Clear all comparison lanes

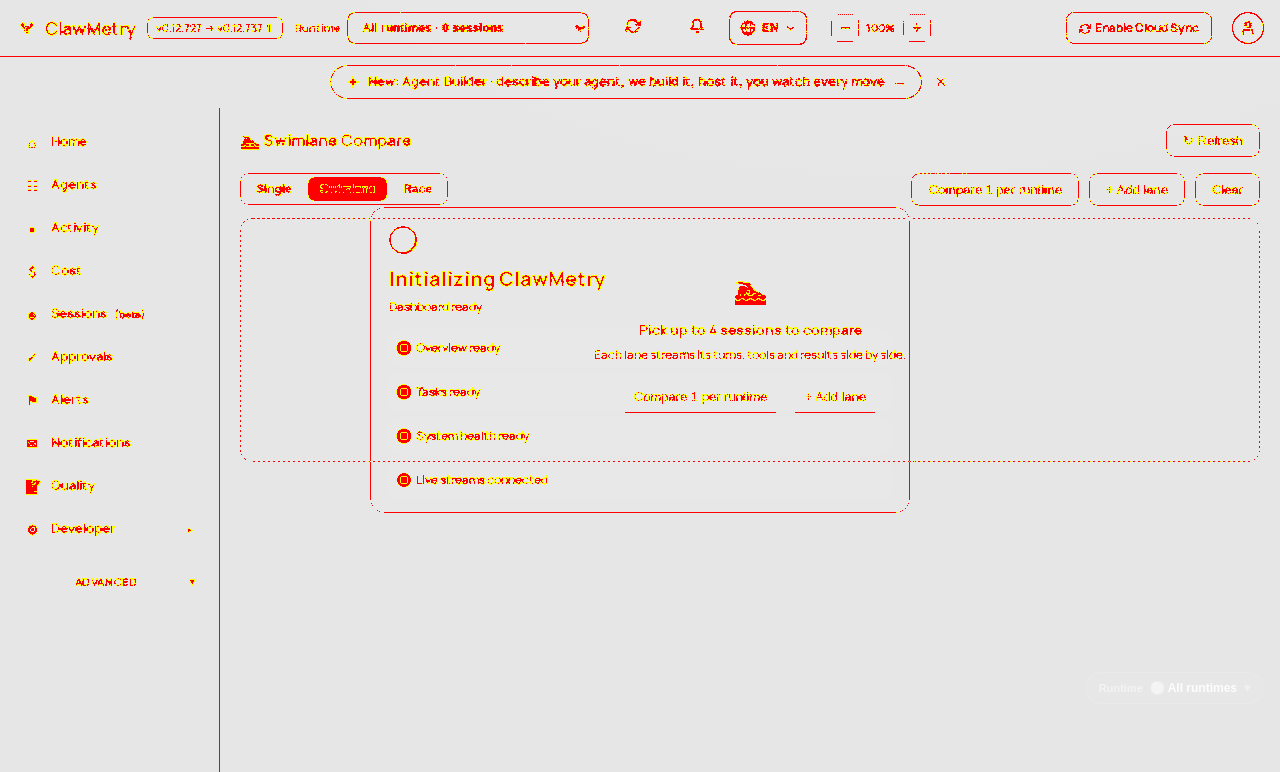(x=1227, y=190)
